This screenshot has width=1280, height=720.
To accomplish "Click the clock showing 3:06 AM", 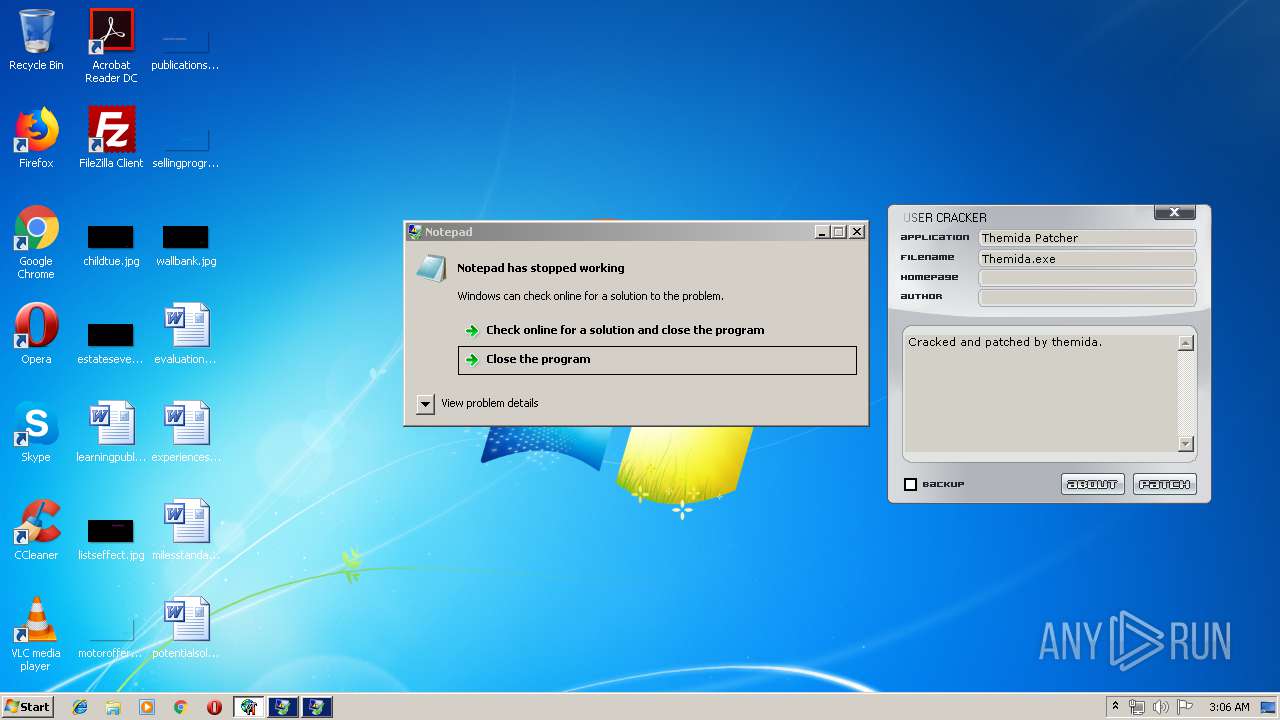I will 1229,707.
